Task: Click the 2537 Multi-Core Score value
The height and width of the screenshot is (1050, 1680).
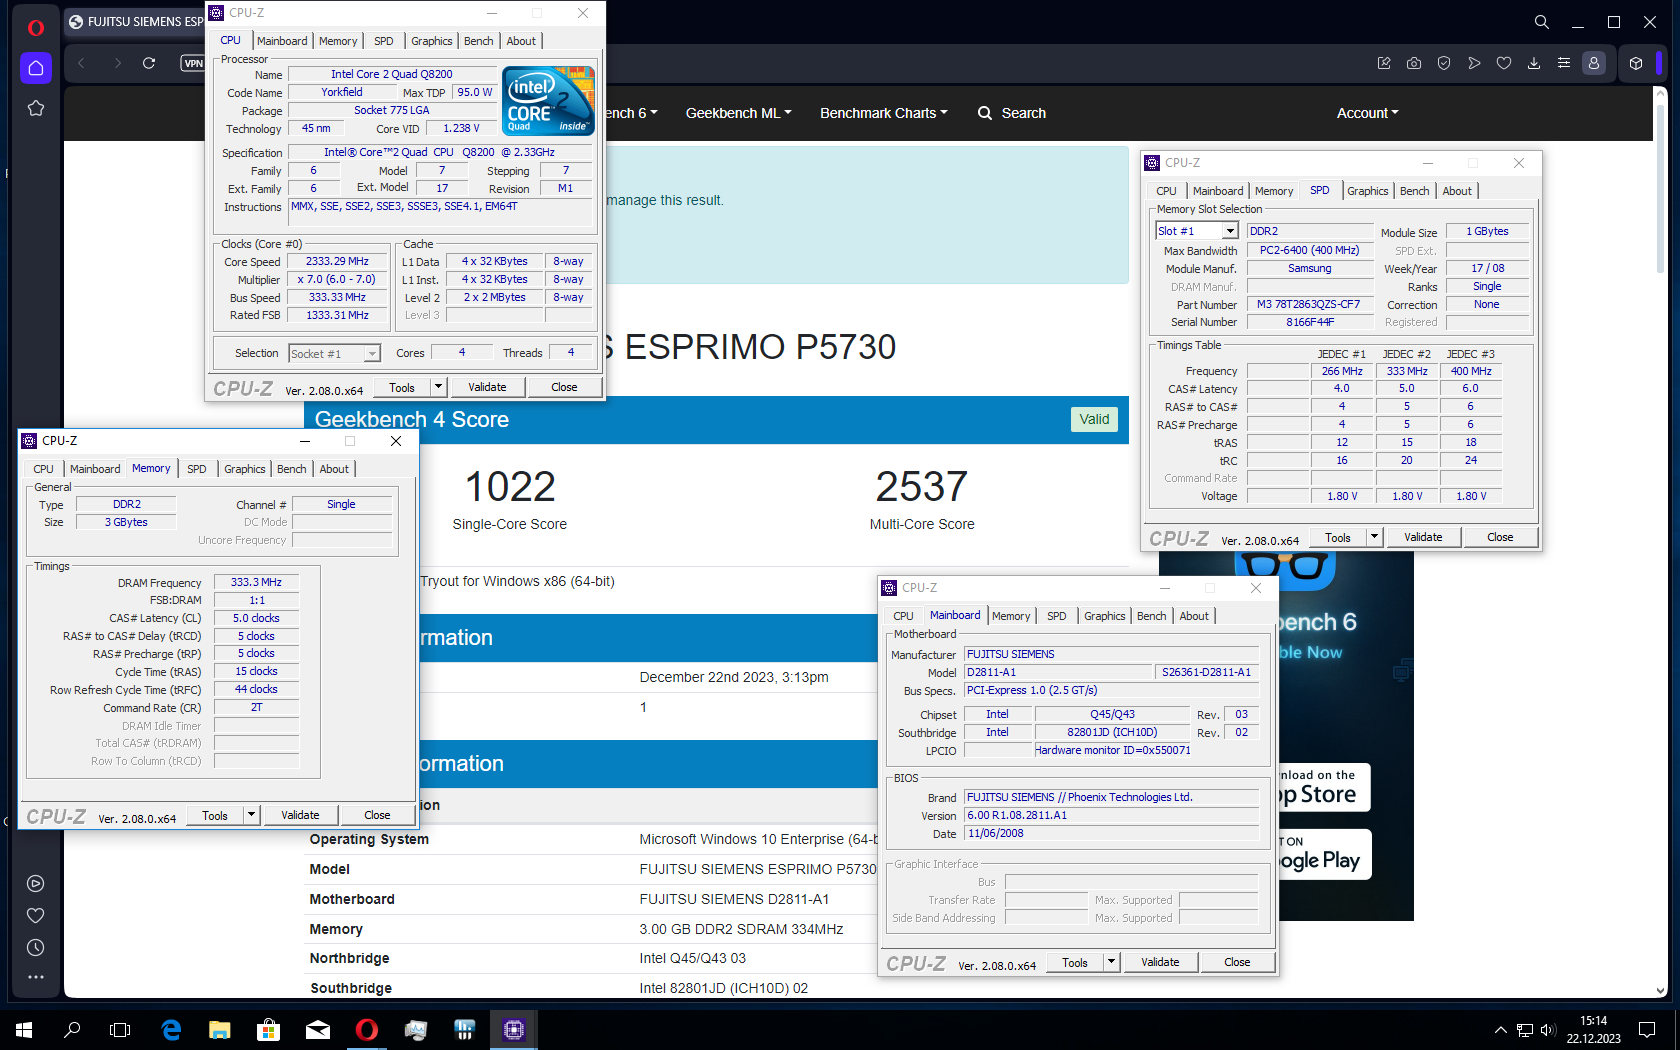Action: (922, 487)
